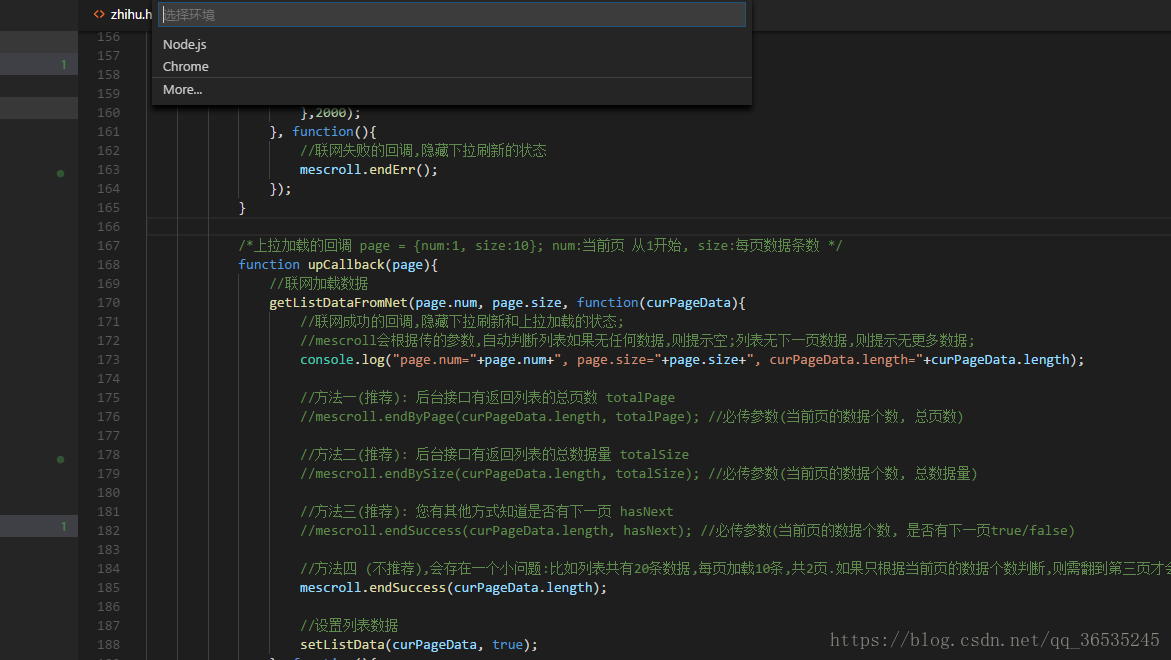Click the left panel badge showing 1 near line 158
This screenshot has height=660, width=1171.
pos(63,65)
